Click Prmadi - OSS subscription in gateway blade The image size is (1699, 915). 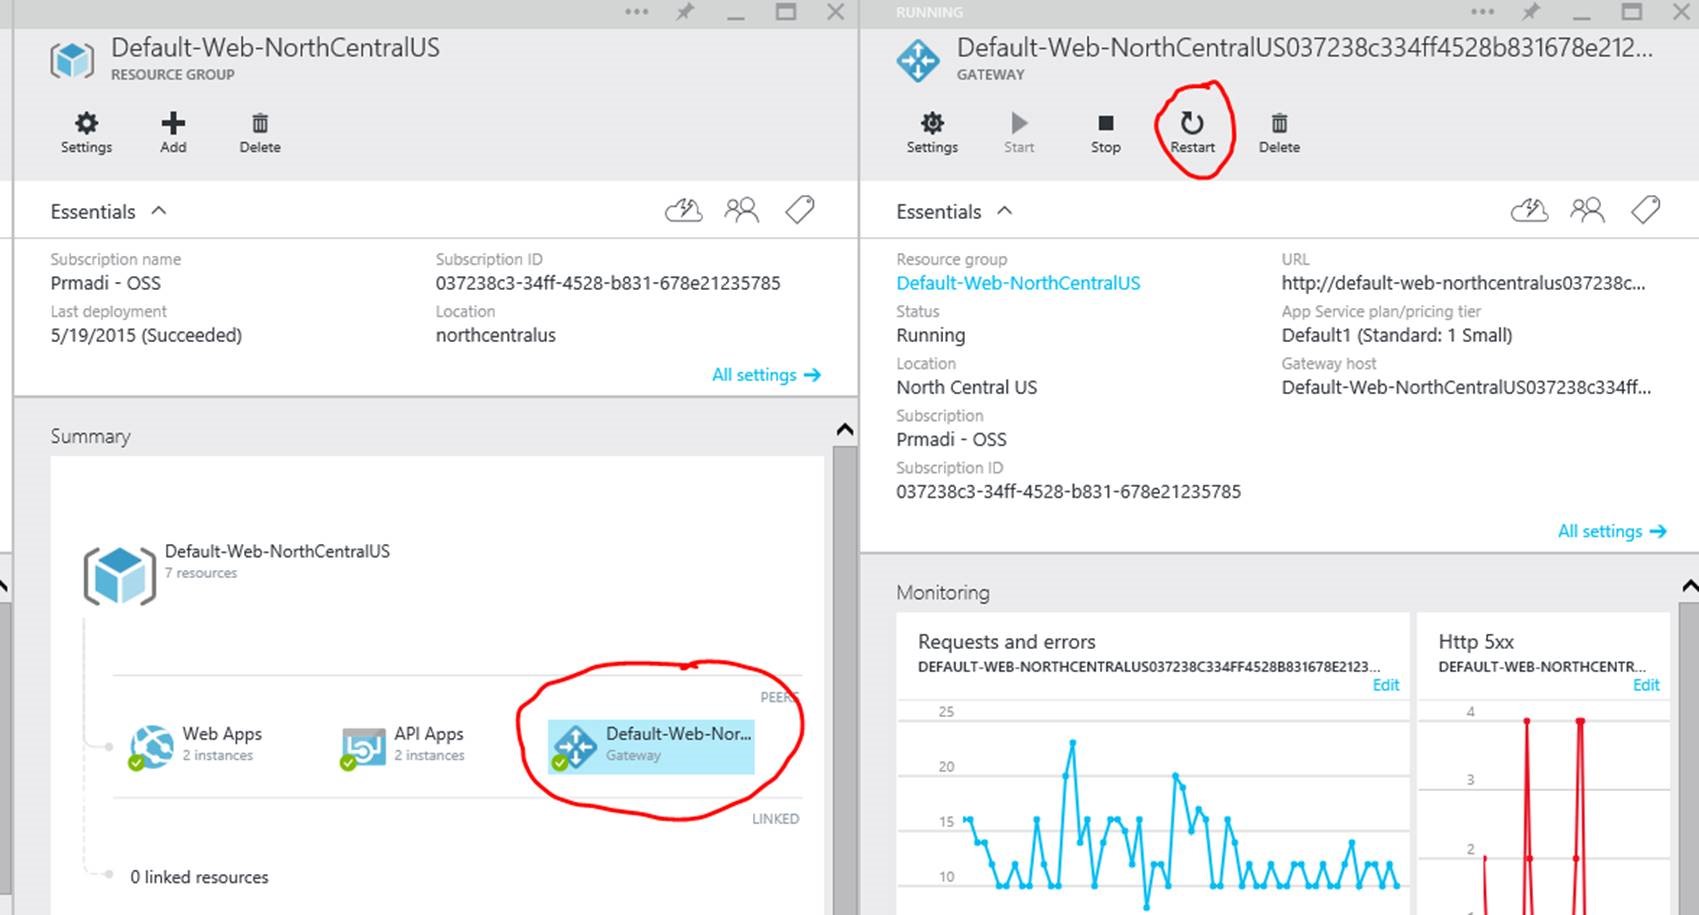click(x=951, y=439)
